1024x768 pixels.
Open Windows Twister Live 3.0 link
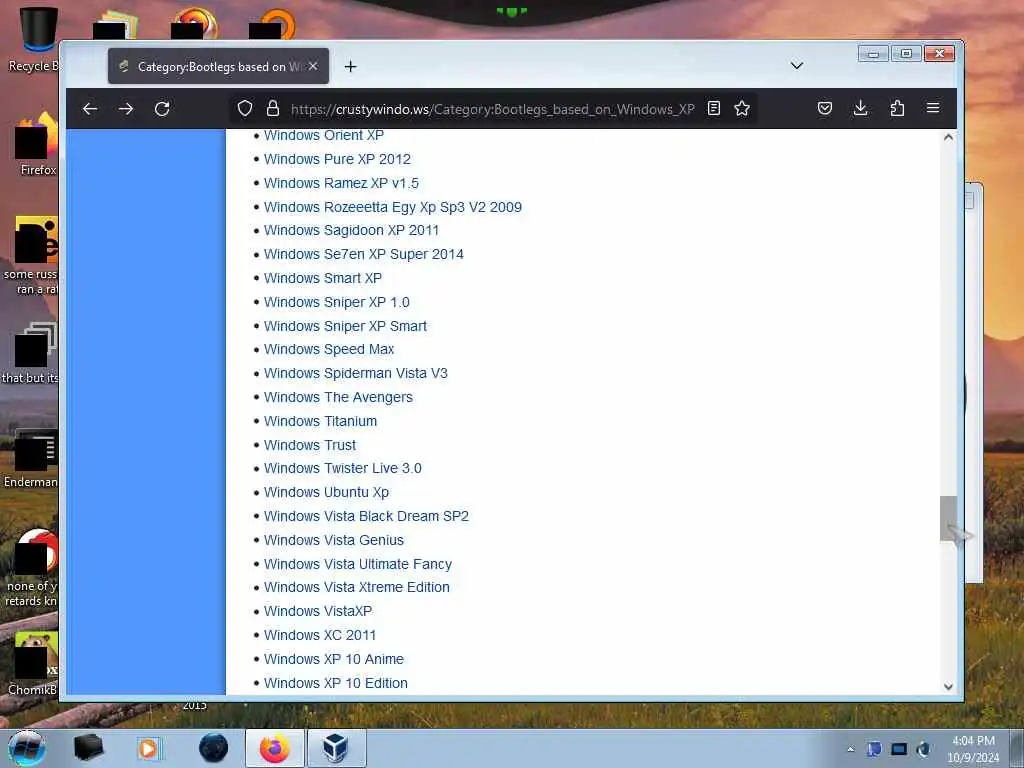tap(343, 468)
